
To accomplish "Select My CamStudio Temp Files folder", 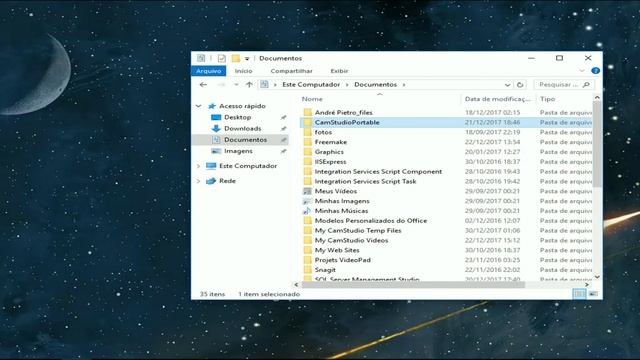I will click(358, 231).
